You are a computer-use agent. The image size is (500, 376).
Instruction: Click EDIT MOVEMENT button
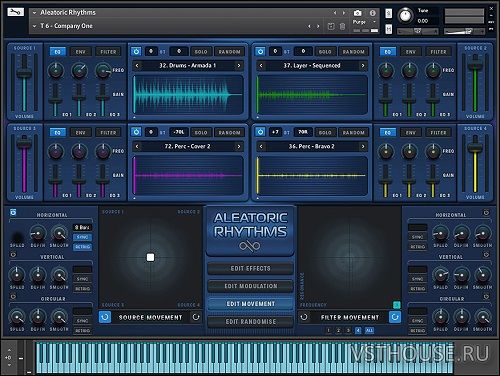250,304
